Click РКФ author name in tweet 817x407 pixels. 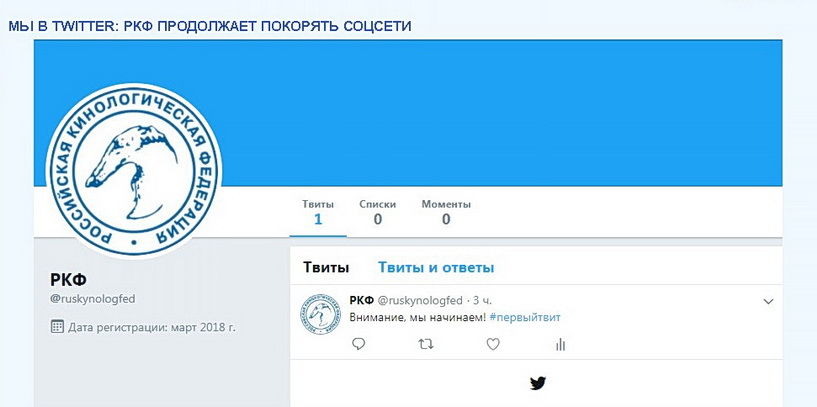[x=362, y=301]
